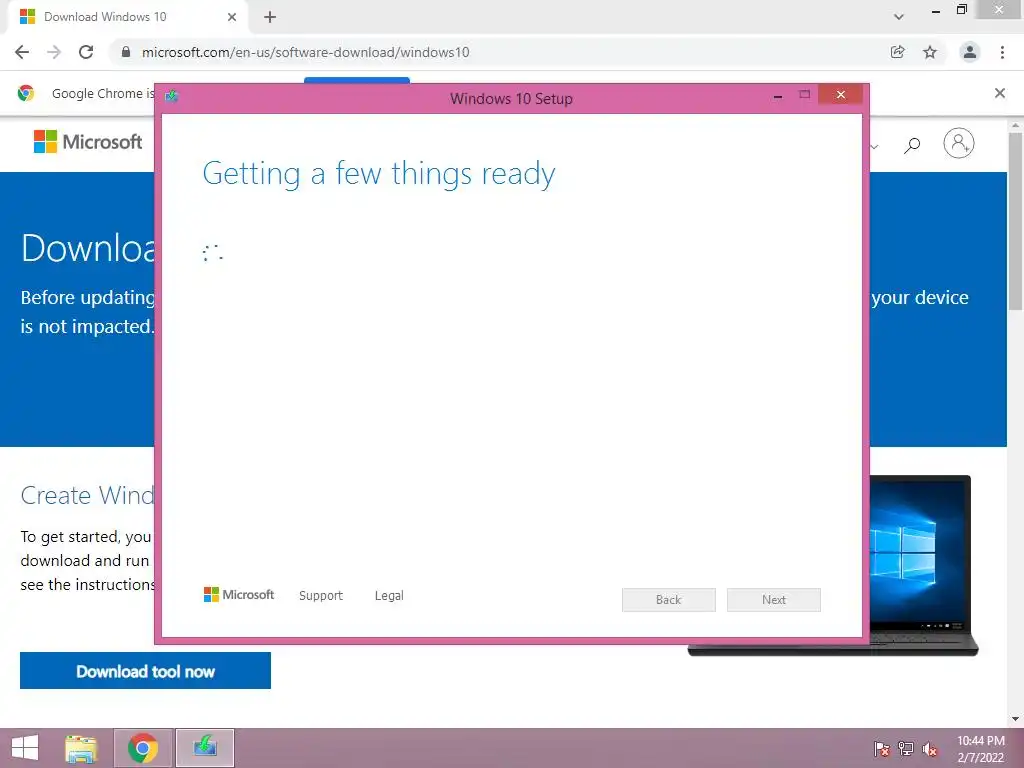Open the tab search chevron in Chrome

[x=899, y=17]
